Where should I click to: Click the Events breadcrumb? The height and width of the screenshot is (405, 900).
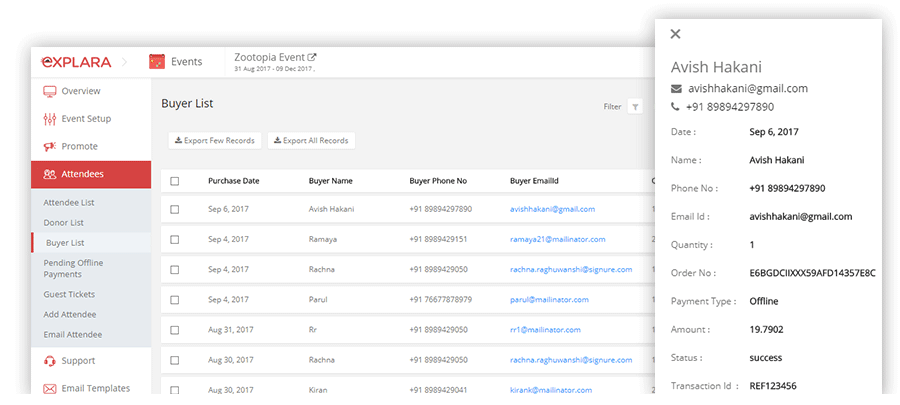point(187,61)
